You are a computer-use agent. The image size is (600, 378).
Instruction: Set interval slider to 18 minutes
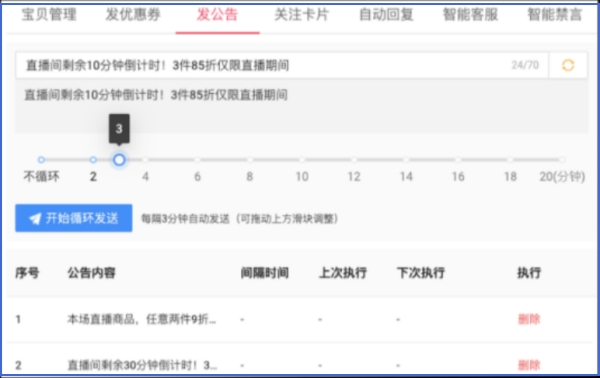(510, 160)
